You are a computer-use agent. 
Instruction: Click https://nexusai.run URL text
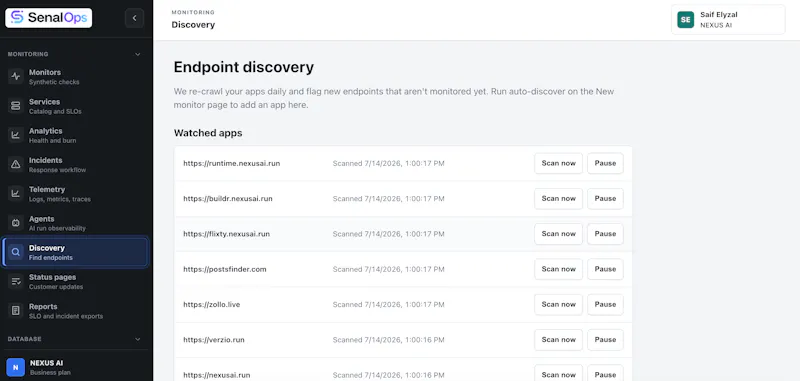(217, 375)
